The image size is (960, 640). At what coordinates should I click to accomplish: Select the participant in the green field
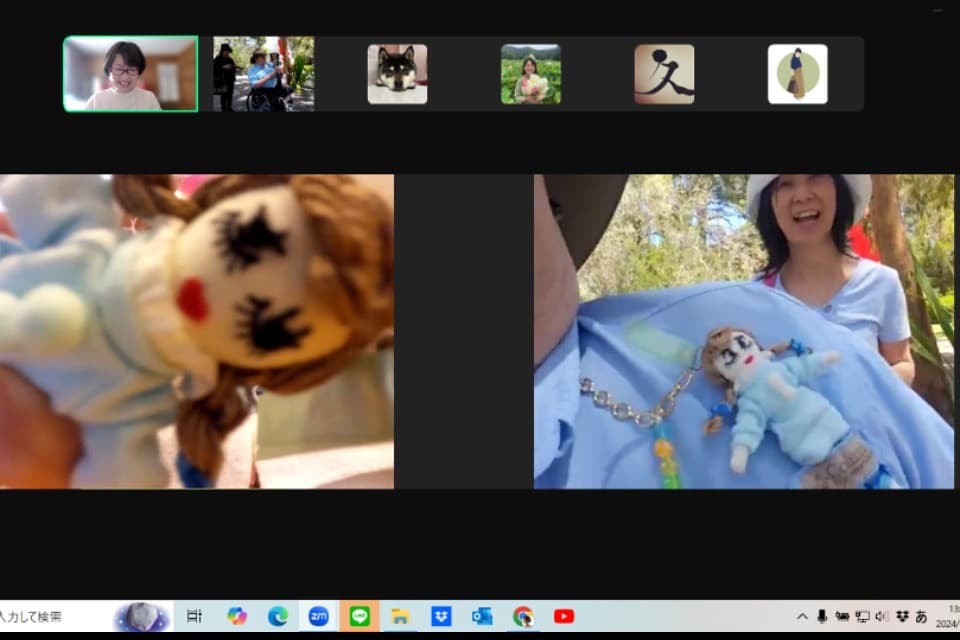click(531, 74)
